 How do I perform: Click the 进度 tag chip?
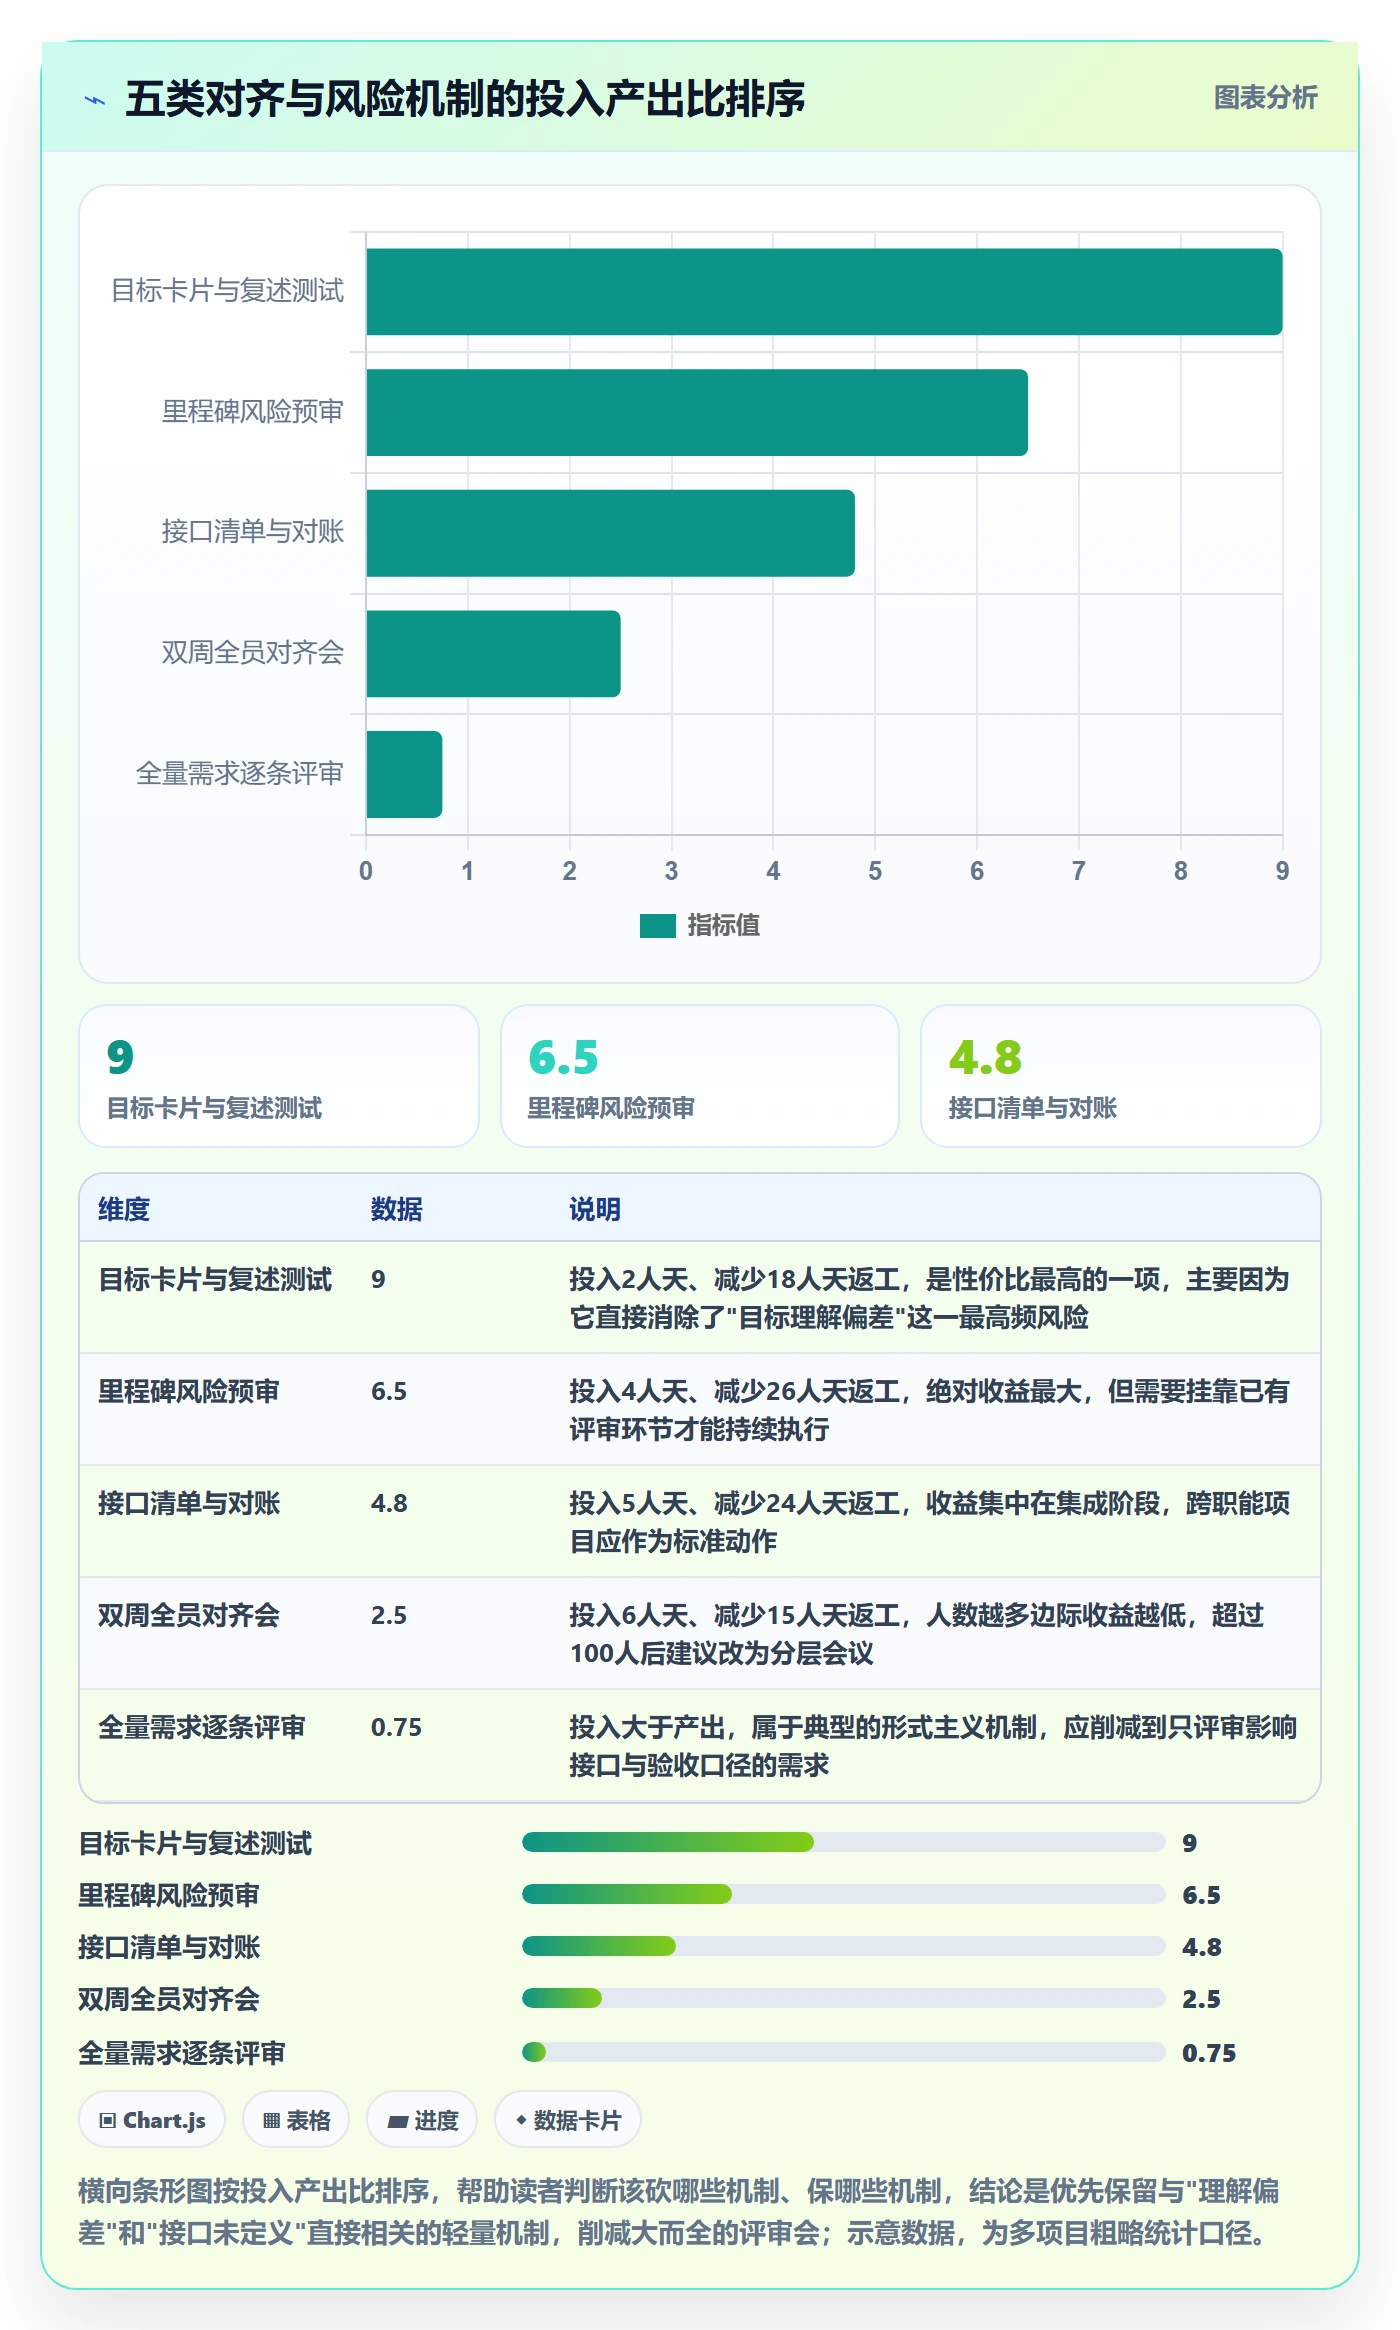(x=422, y=2120)
